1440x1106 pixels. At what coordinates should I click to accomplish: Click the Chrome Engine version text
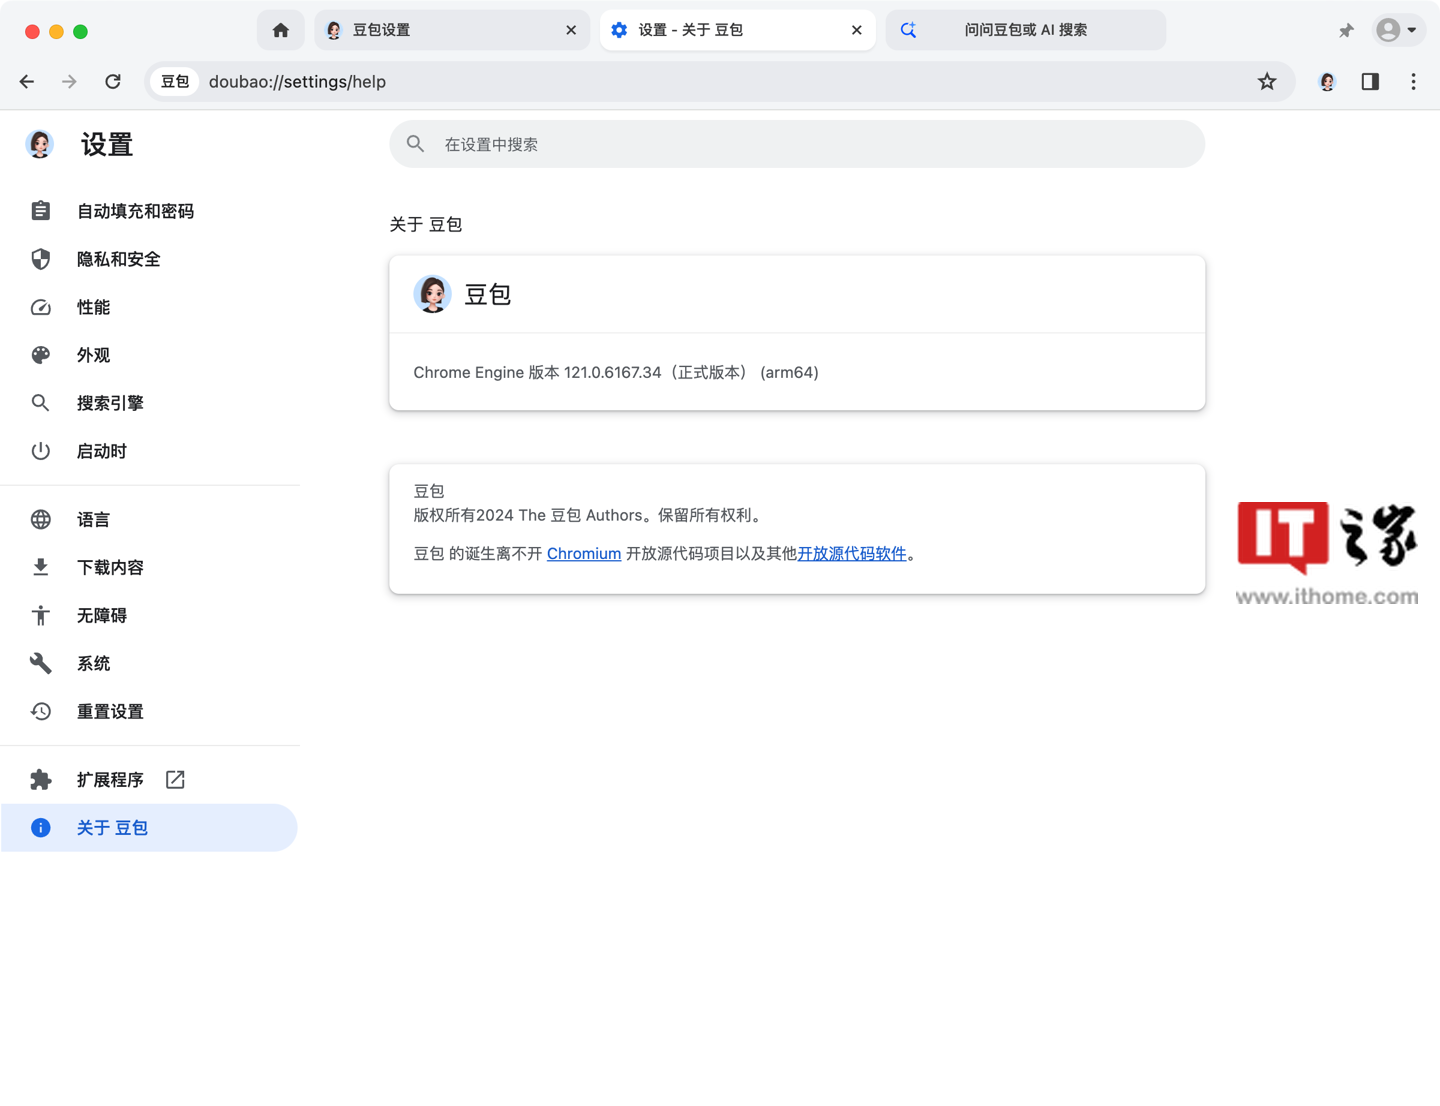coord(616,372)
